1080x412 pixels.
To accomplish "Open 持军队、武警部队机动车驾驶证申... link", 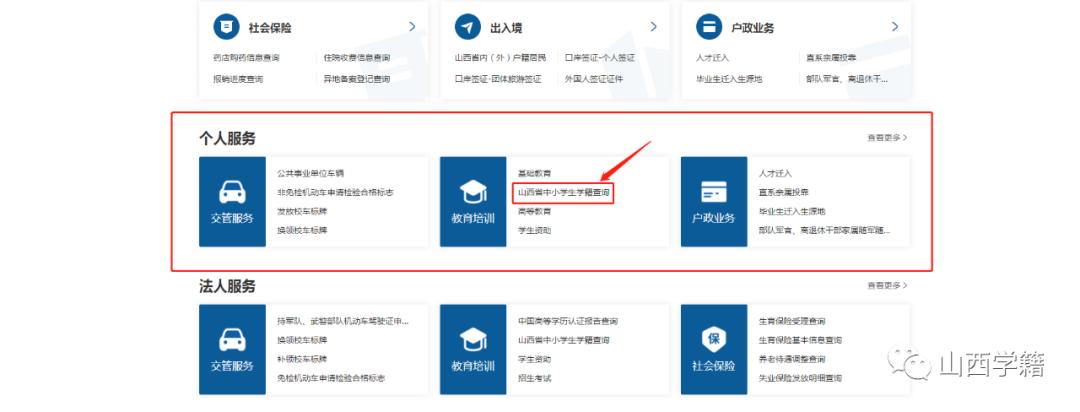I will pos(343,321).
